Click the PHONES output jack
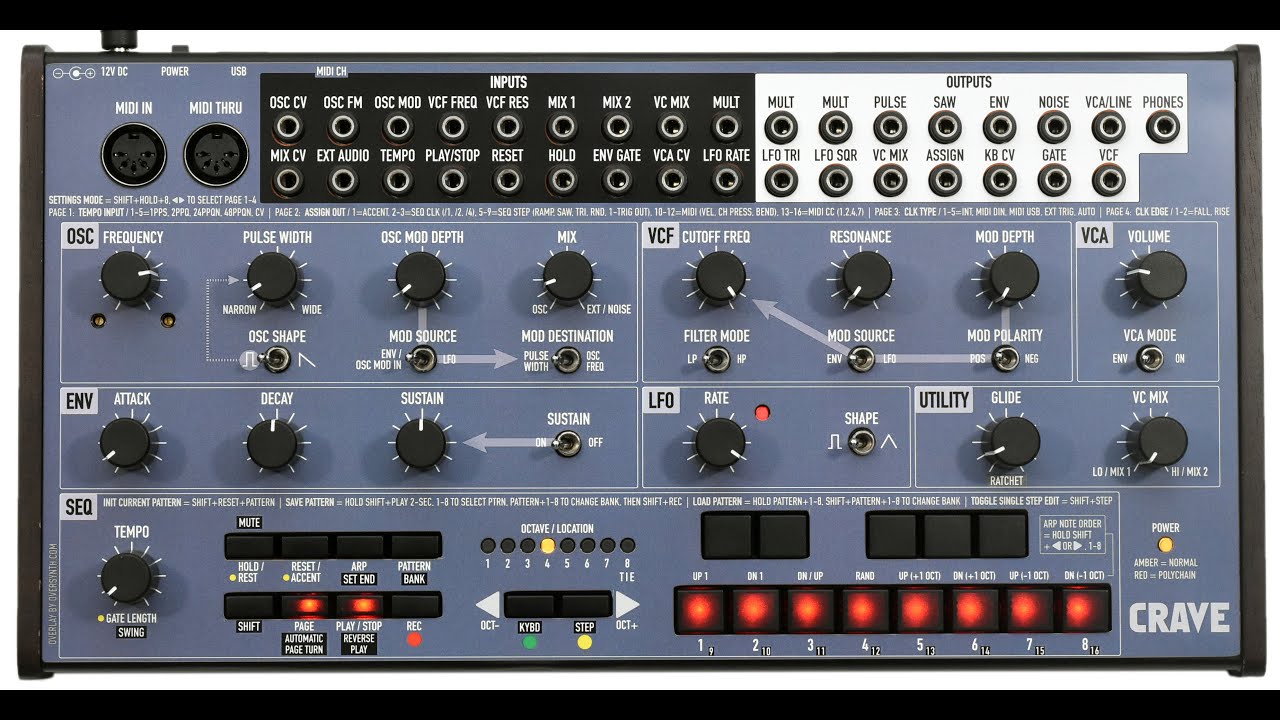 click(x=1162, y=127)
